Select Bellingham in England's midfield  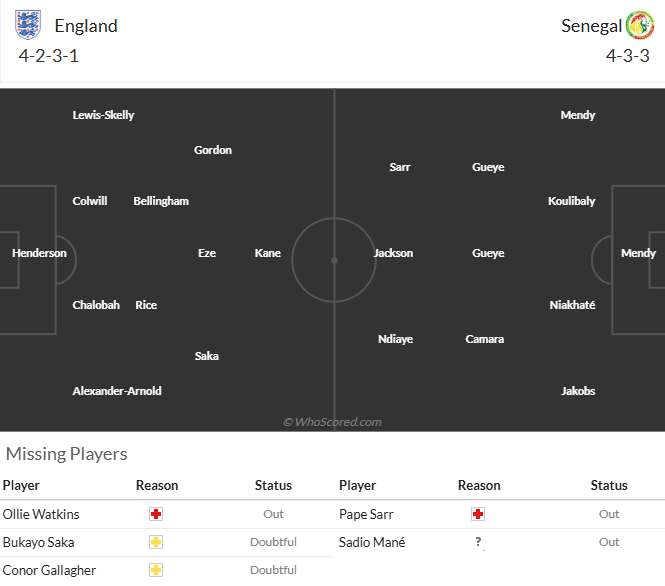161,201
